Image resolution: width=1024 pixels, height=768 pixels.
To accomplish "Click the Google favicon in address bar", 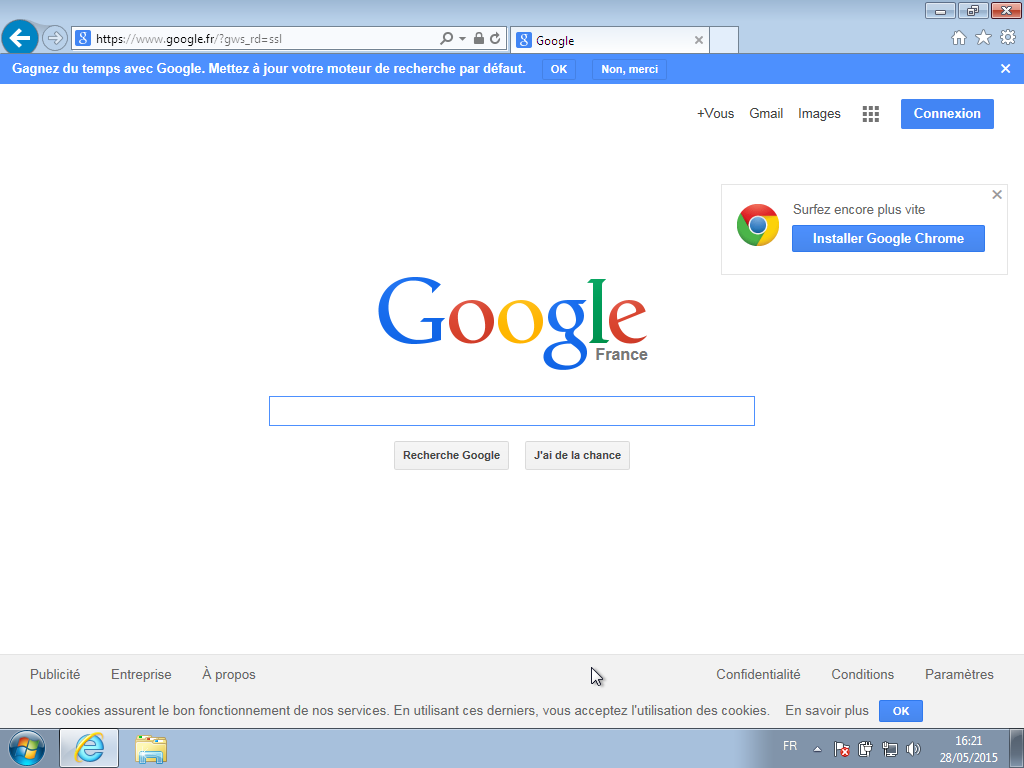I will point(83,39).
